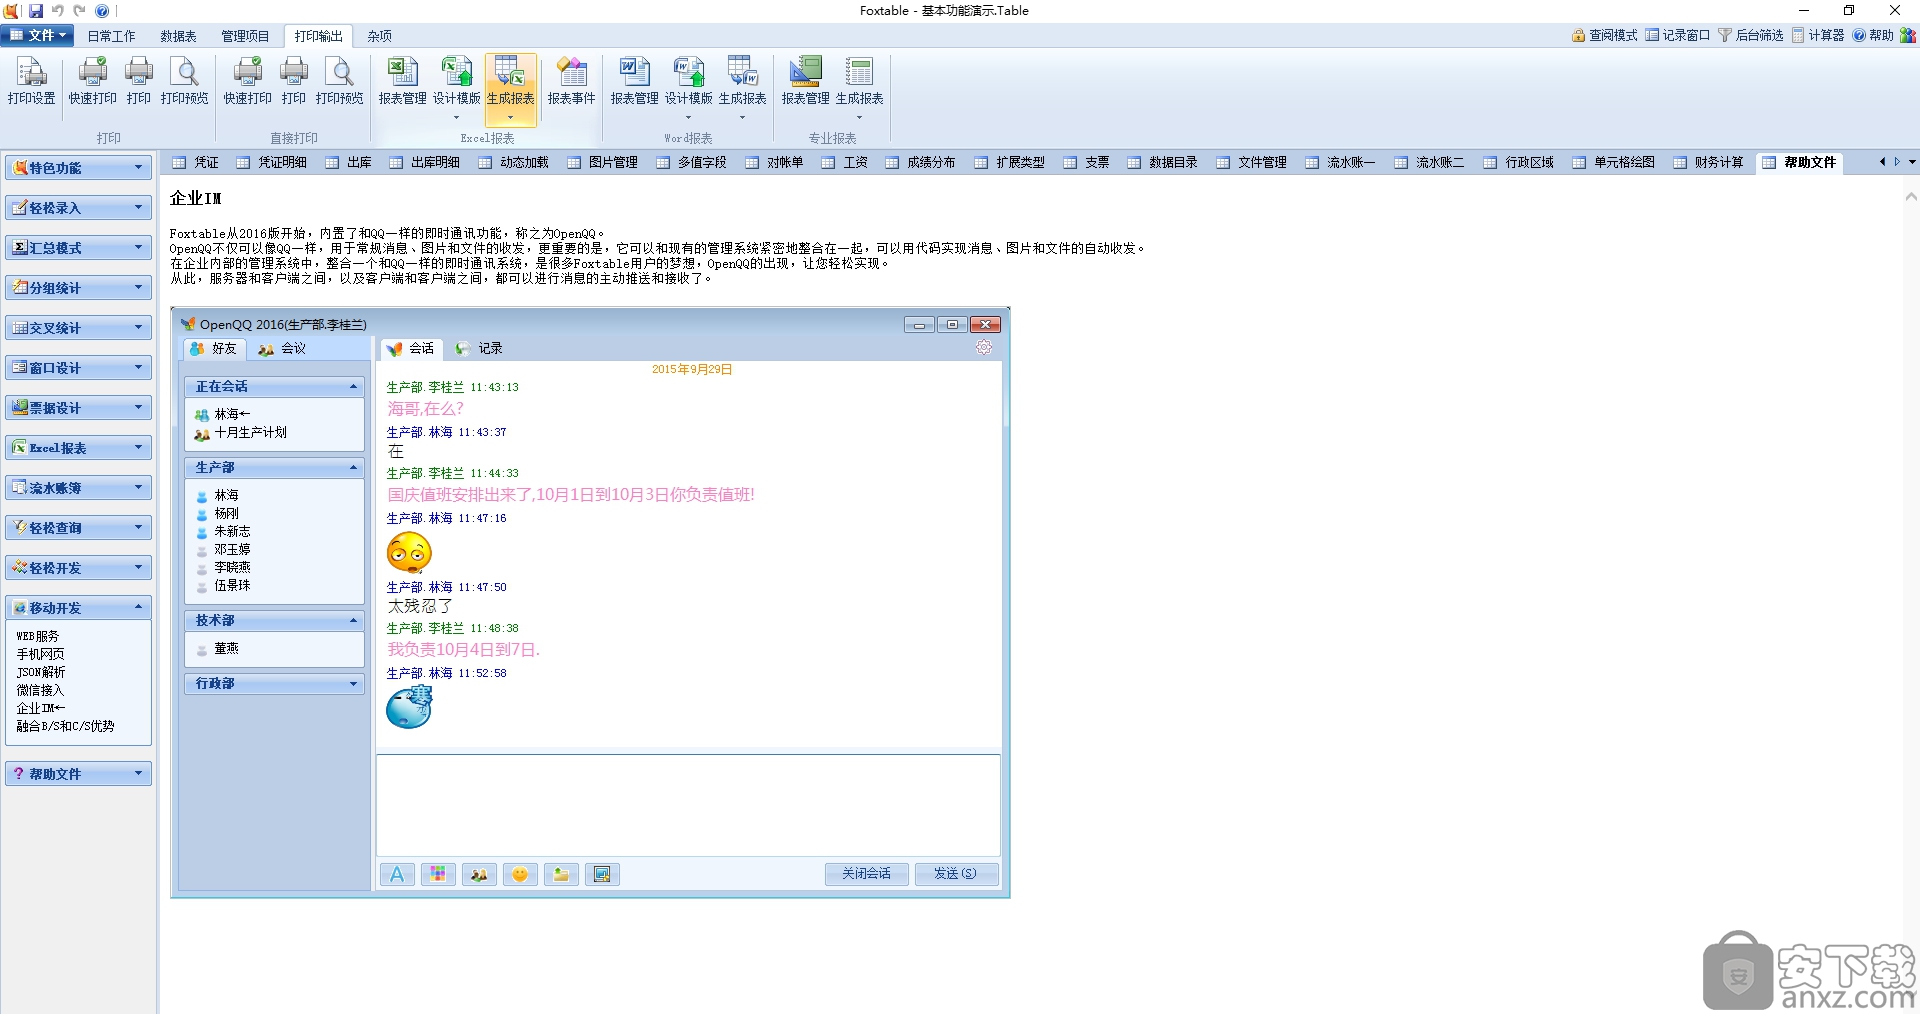The image size is (1920, 1014).
Task: Click Excel报表 设计模版 icon
Action: click(457, 86)
